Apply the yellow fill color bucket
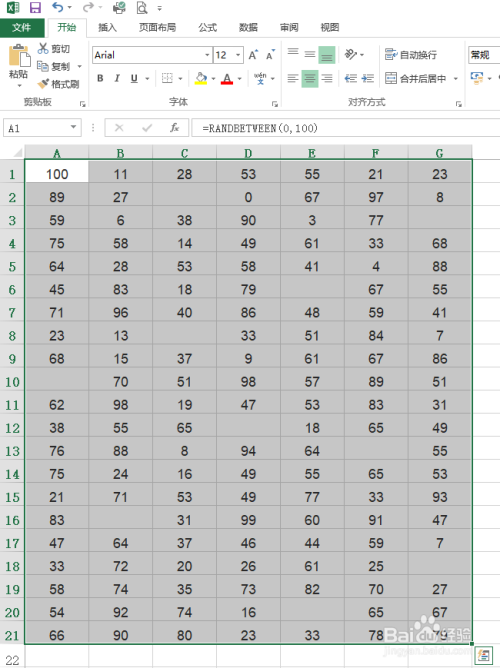 tap(201, 78)
